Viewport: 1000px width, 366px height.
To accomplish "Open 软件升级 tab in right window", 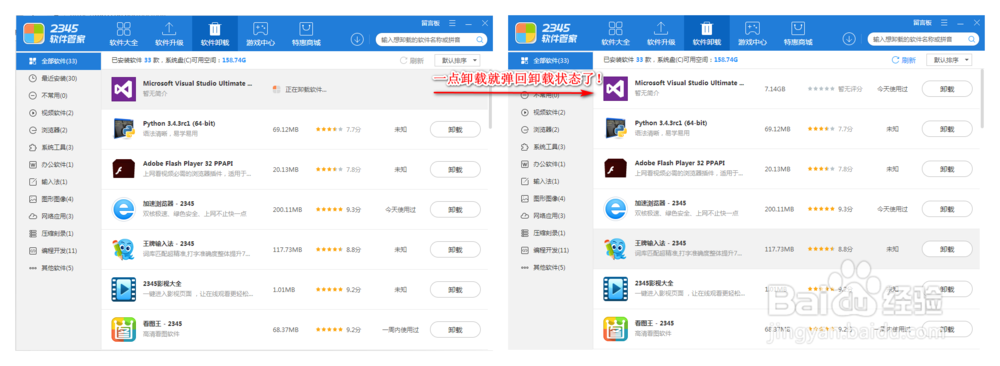I will pos(661,34).
